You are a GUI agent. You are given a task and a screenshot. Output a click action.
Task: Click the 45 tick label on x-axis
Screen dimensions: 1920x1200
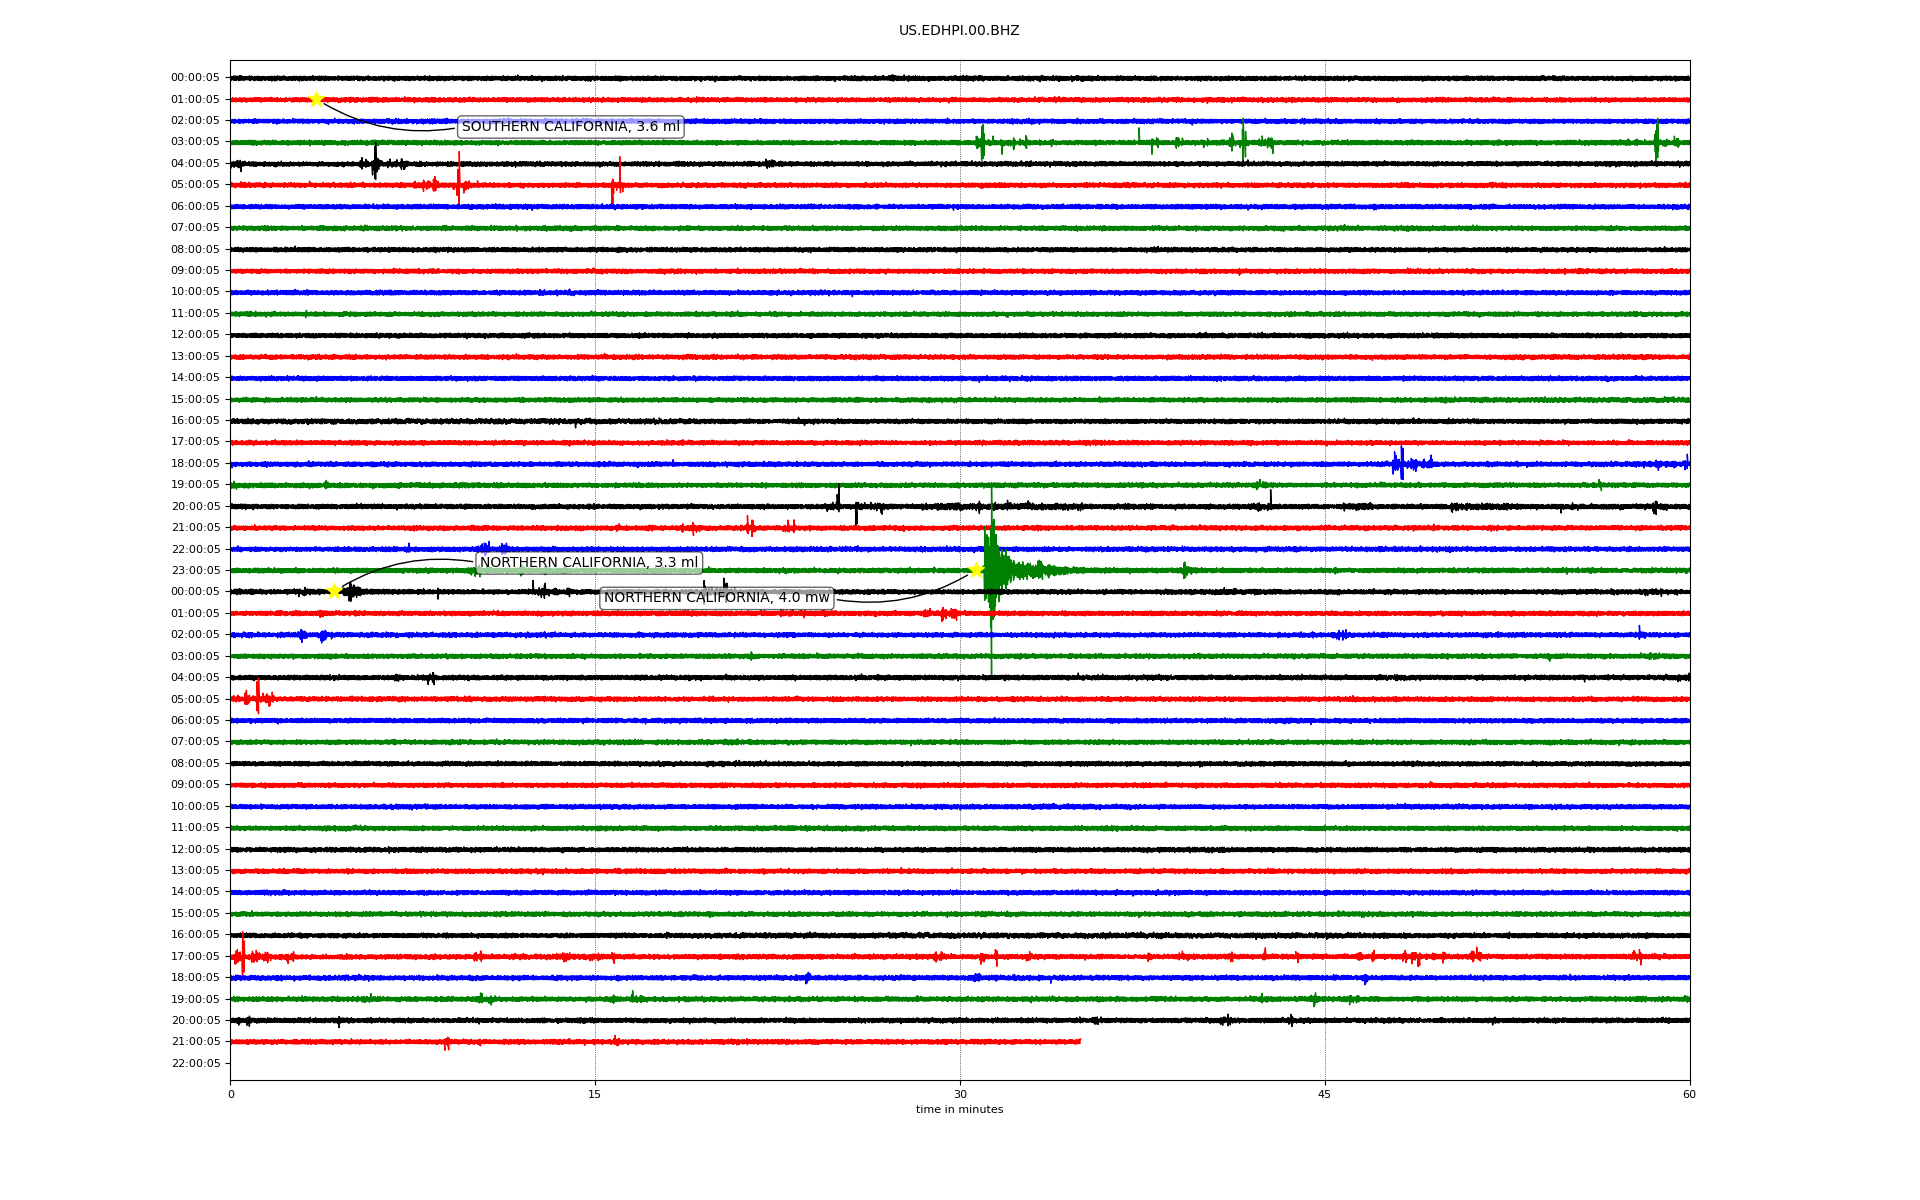coord(1324,1094)
